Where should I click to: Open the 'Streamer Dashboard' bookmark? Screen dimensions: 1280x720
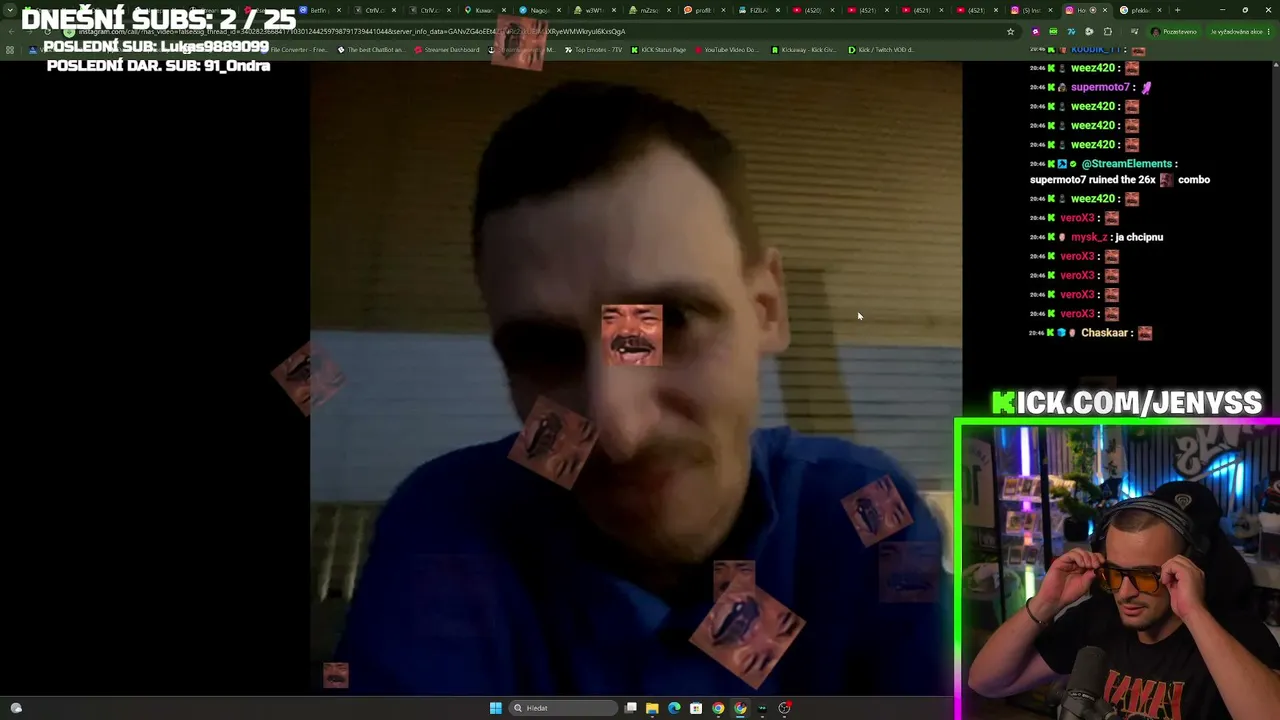[449, 49]
